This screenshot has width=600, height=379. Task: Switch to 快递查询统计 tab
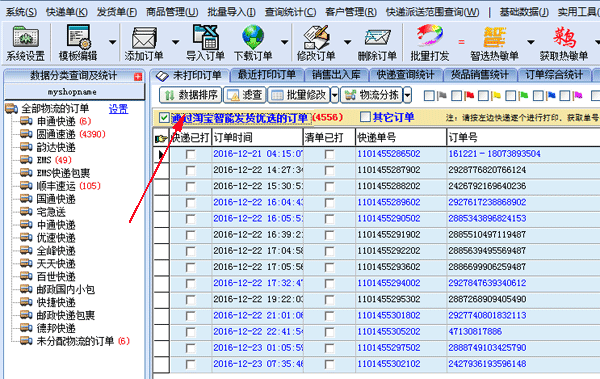point(405,75)
